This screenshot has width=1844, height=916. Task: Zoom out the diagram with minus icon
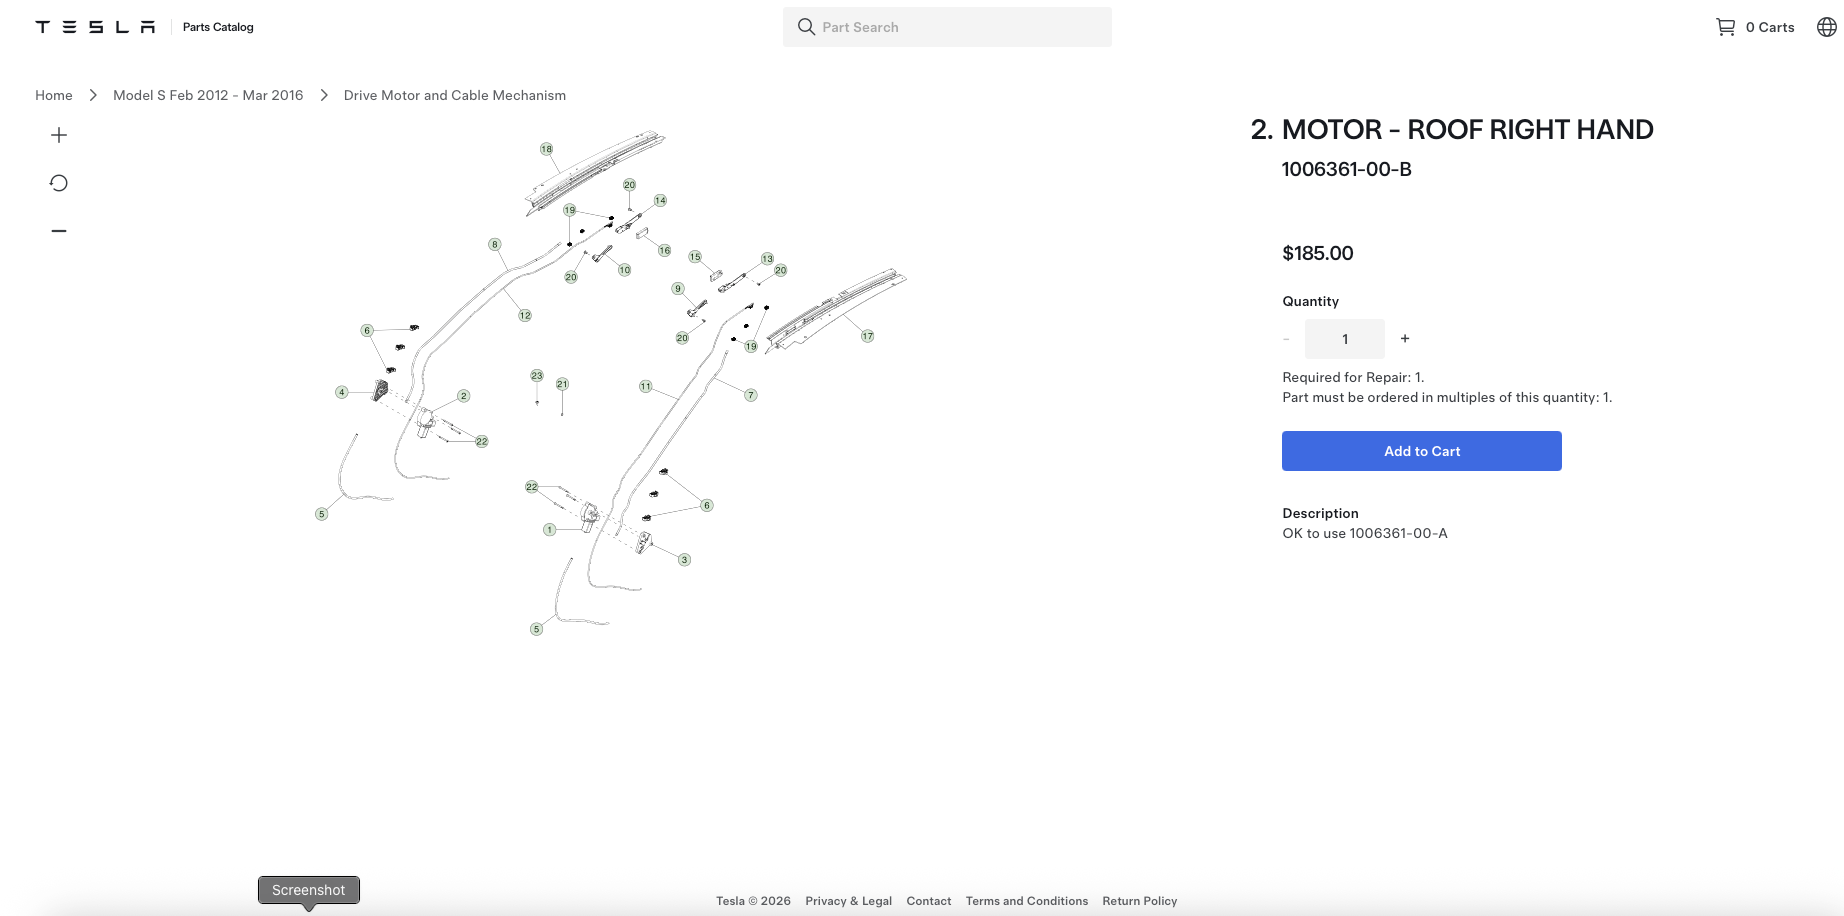(x=59, y=231)
